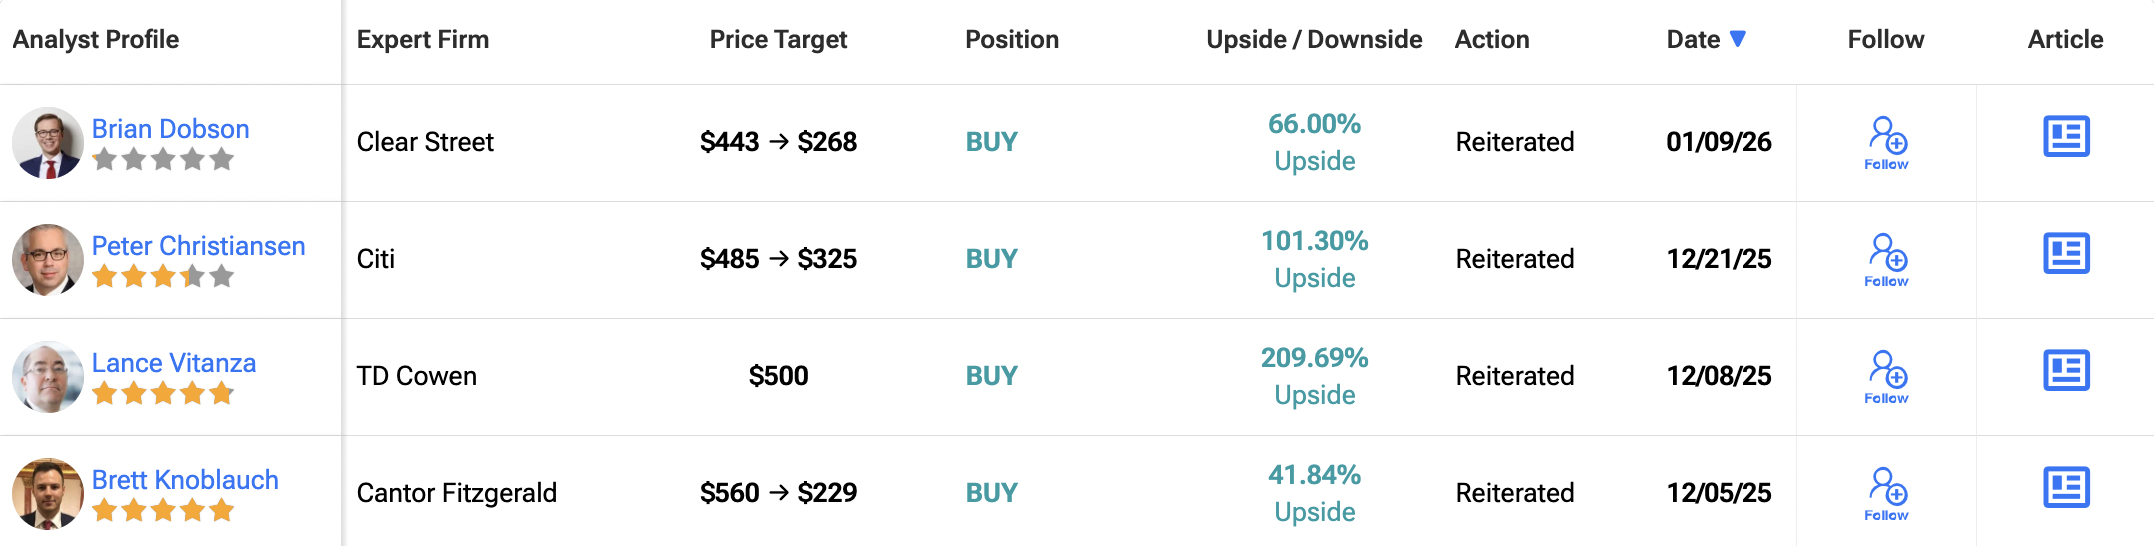
Task: Open article for Citi rating
Action: 2066,254
